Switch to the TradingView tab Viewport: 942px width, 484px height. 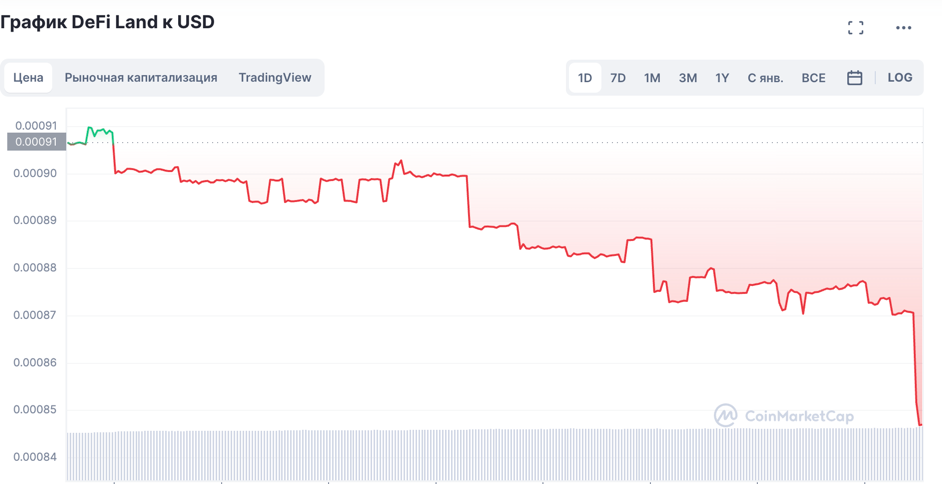275,78
